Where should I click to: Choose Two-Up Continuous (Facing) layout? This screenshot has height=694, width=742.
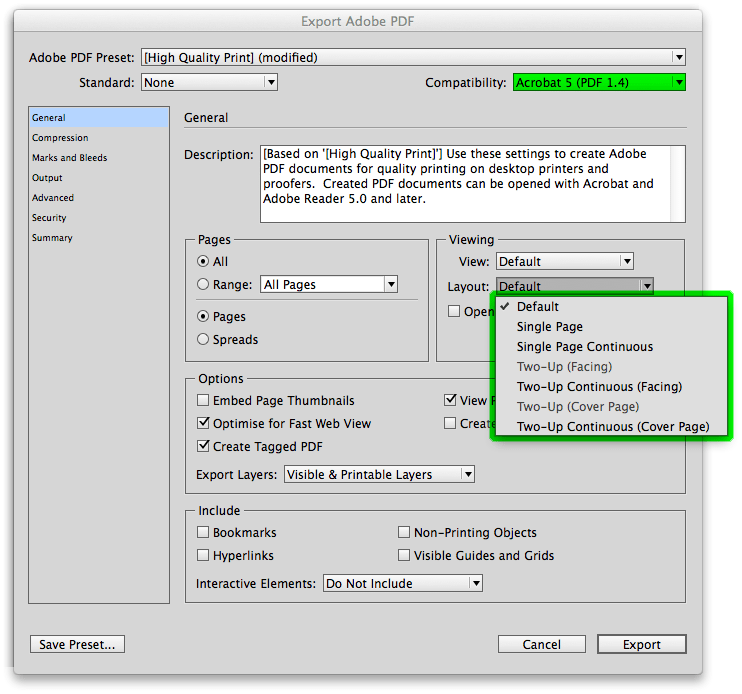tap(611, 387)
